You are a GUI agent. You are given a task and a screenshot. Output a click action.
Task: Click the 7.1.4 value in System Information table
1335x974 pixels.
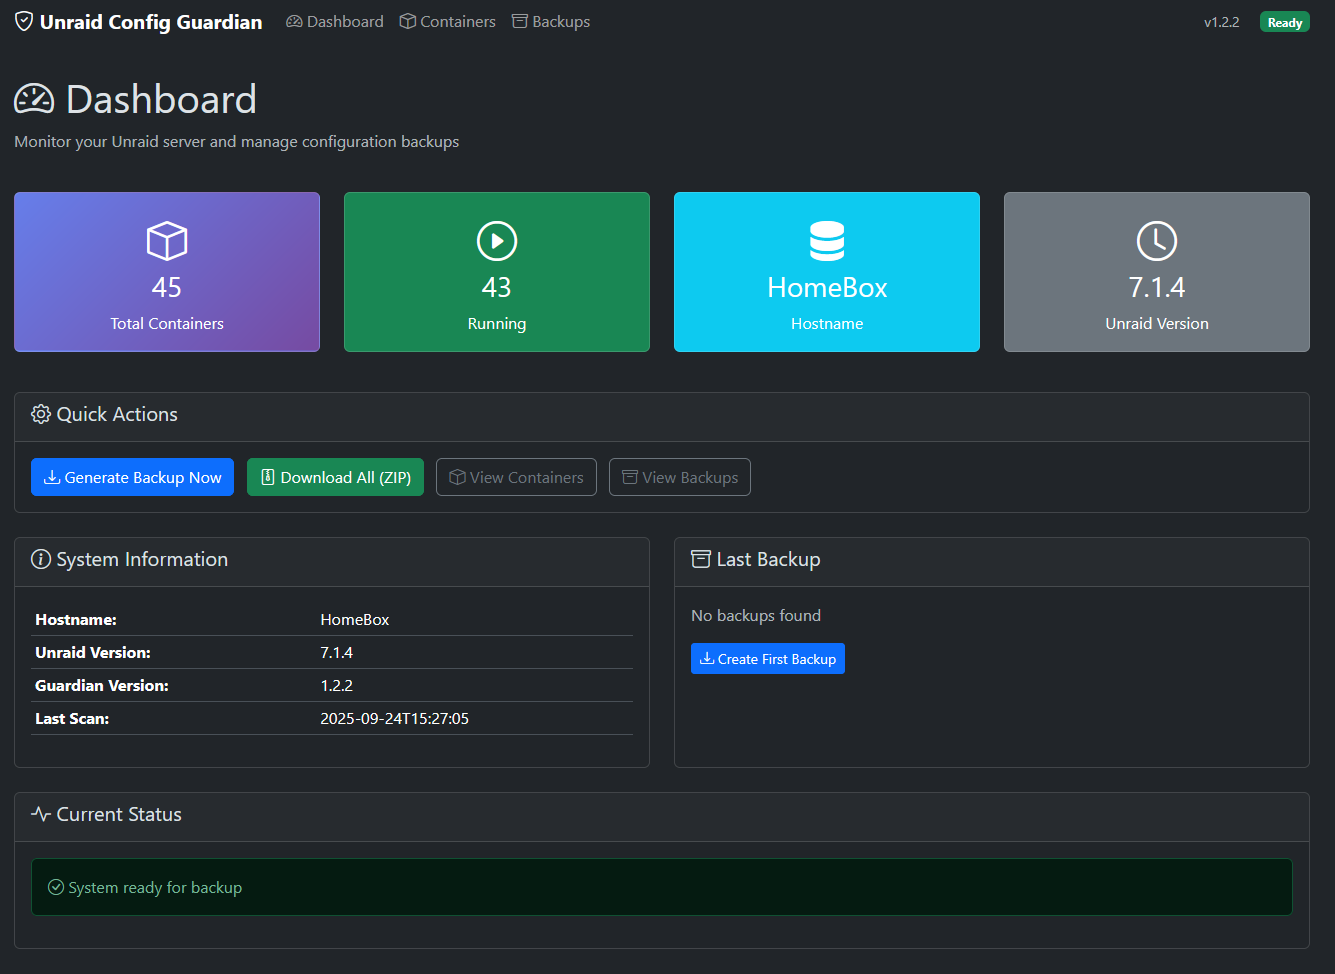(337, 652)
